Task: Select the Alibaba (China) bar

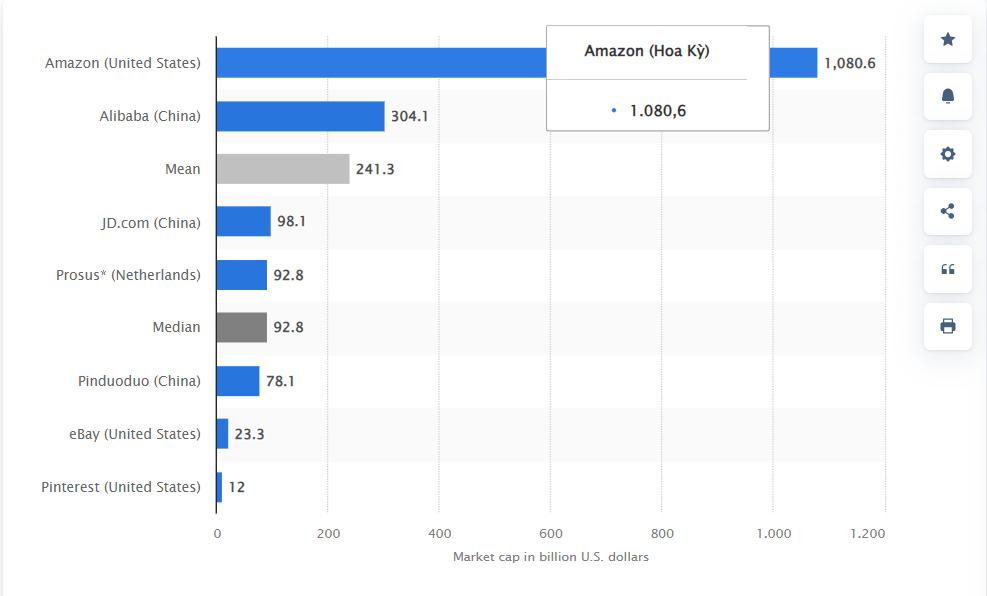Action: pyautogui.click(x=300, y=116)
